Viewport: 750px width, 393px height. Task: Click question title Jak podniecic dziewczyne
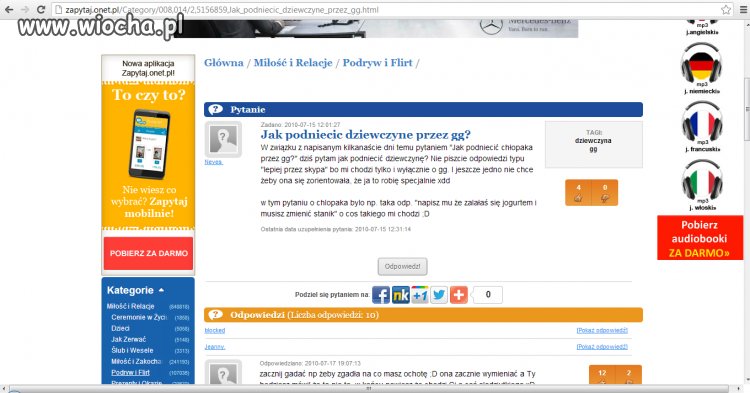tap(365, 135)
